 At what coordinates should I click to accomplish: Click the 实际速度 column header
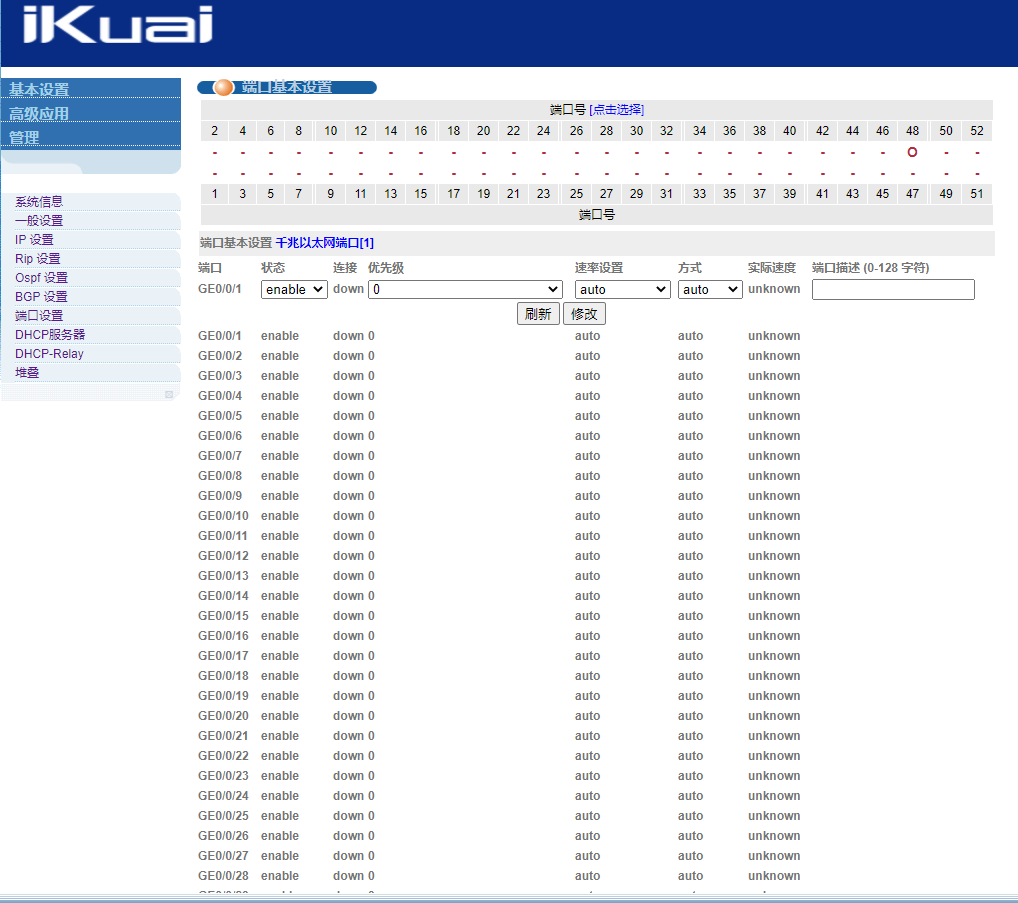coord(772,267)
